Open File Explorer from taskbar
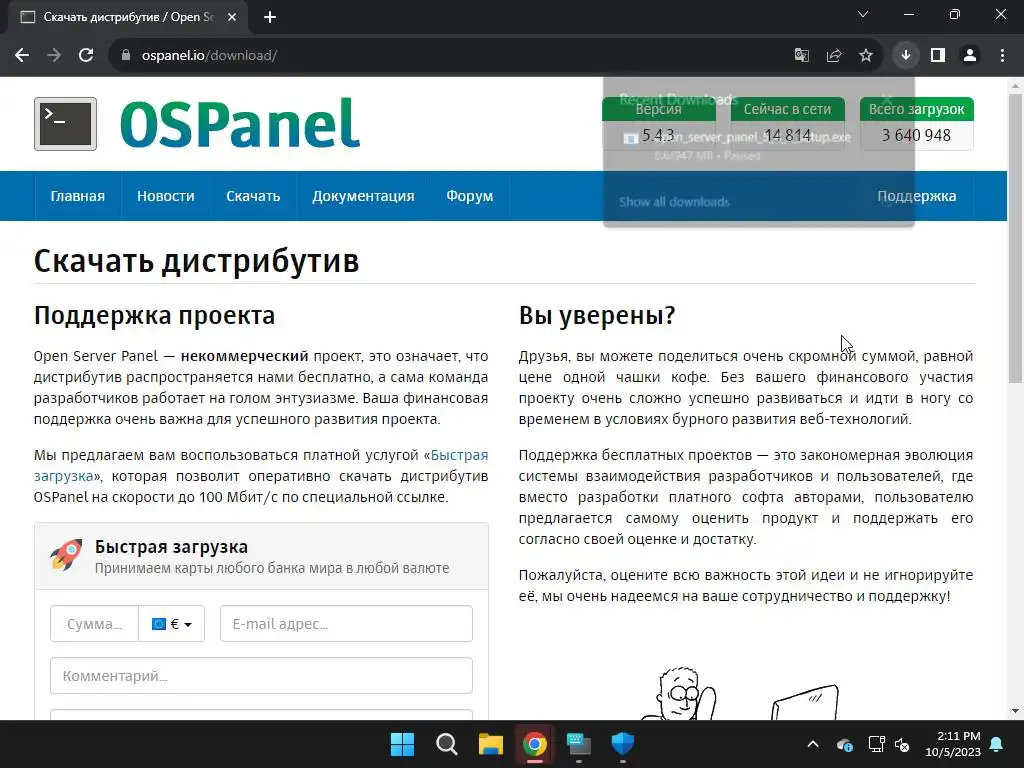Screen dimensions: 1024x768 tap(490, 744)
